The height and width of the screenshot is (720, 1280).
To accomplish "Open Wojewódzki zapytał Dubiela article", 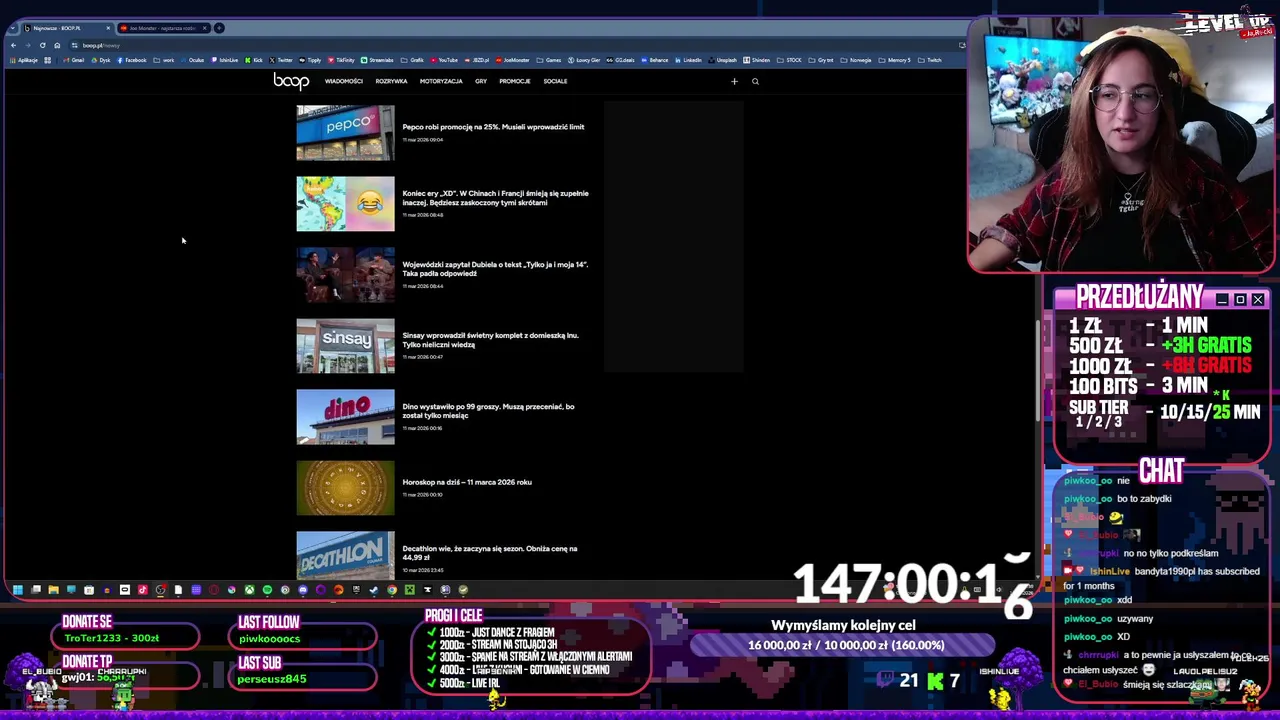I will (495, 269).
